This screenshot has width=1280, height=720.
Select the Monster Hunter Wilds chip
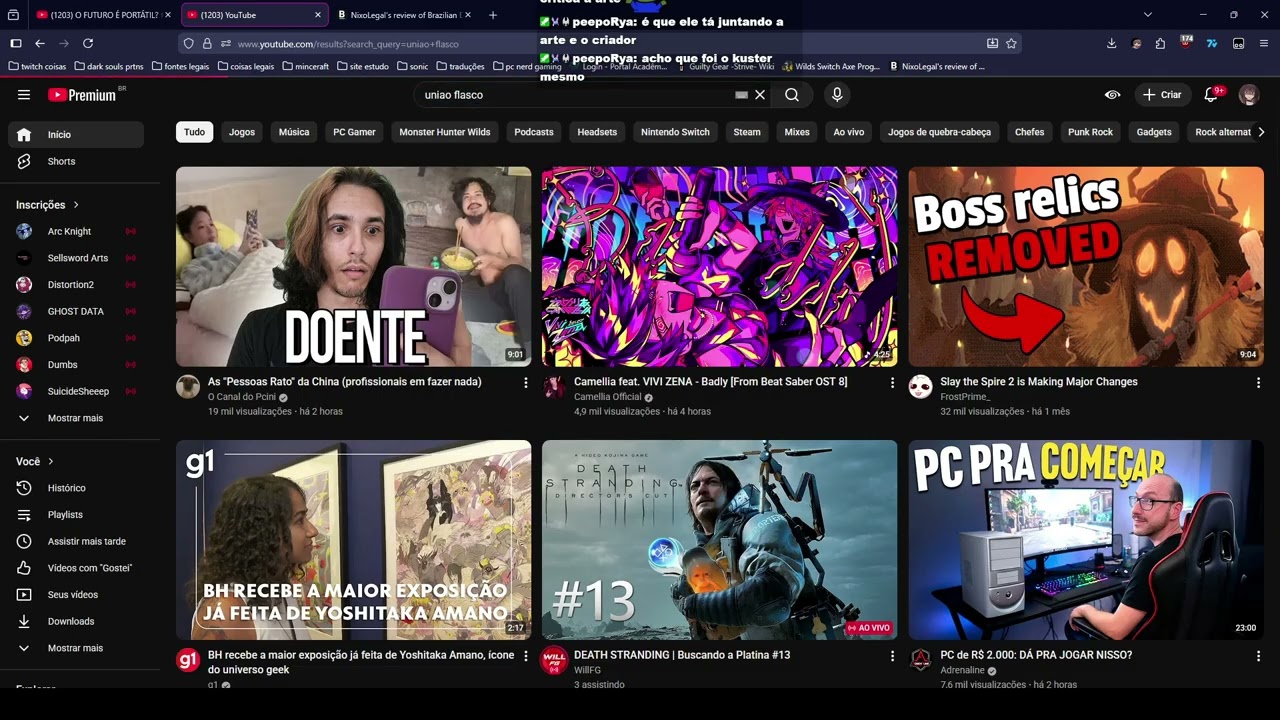click(x=445, y=132)
